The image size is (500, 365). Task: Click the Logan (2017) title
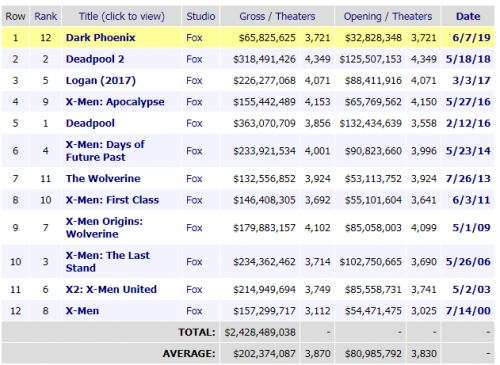101,81
